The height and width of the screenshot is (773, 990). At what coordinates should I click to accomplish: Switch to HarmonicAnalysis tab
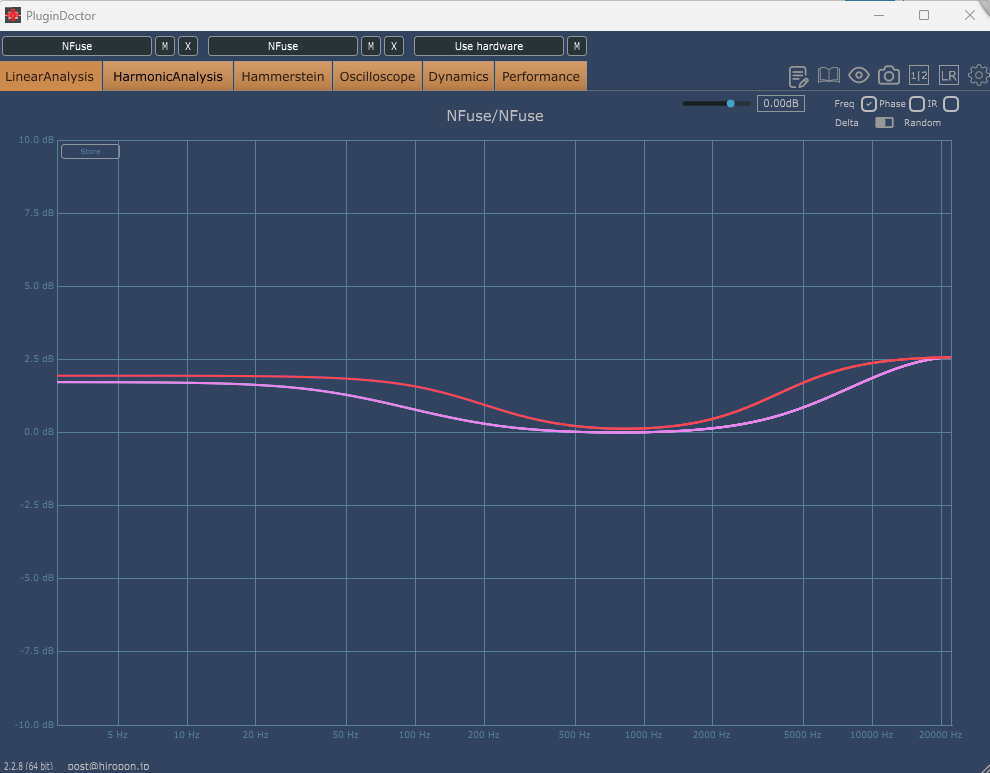pyautogui.click(x=168, y=76)
